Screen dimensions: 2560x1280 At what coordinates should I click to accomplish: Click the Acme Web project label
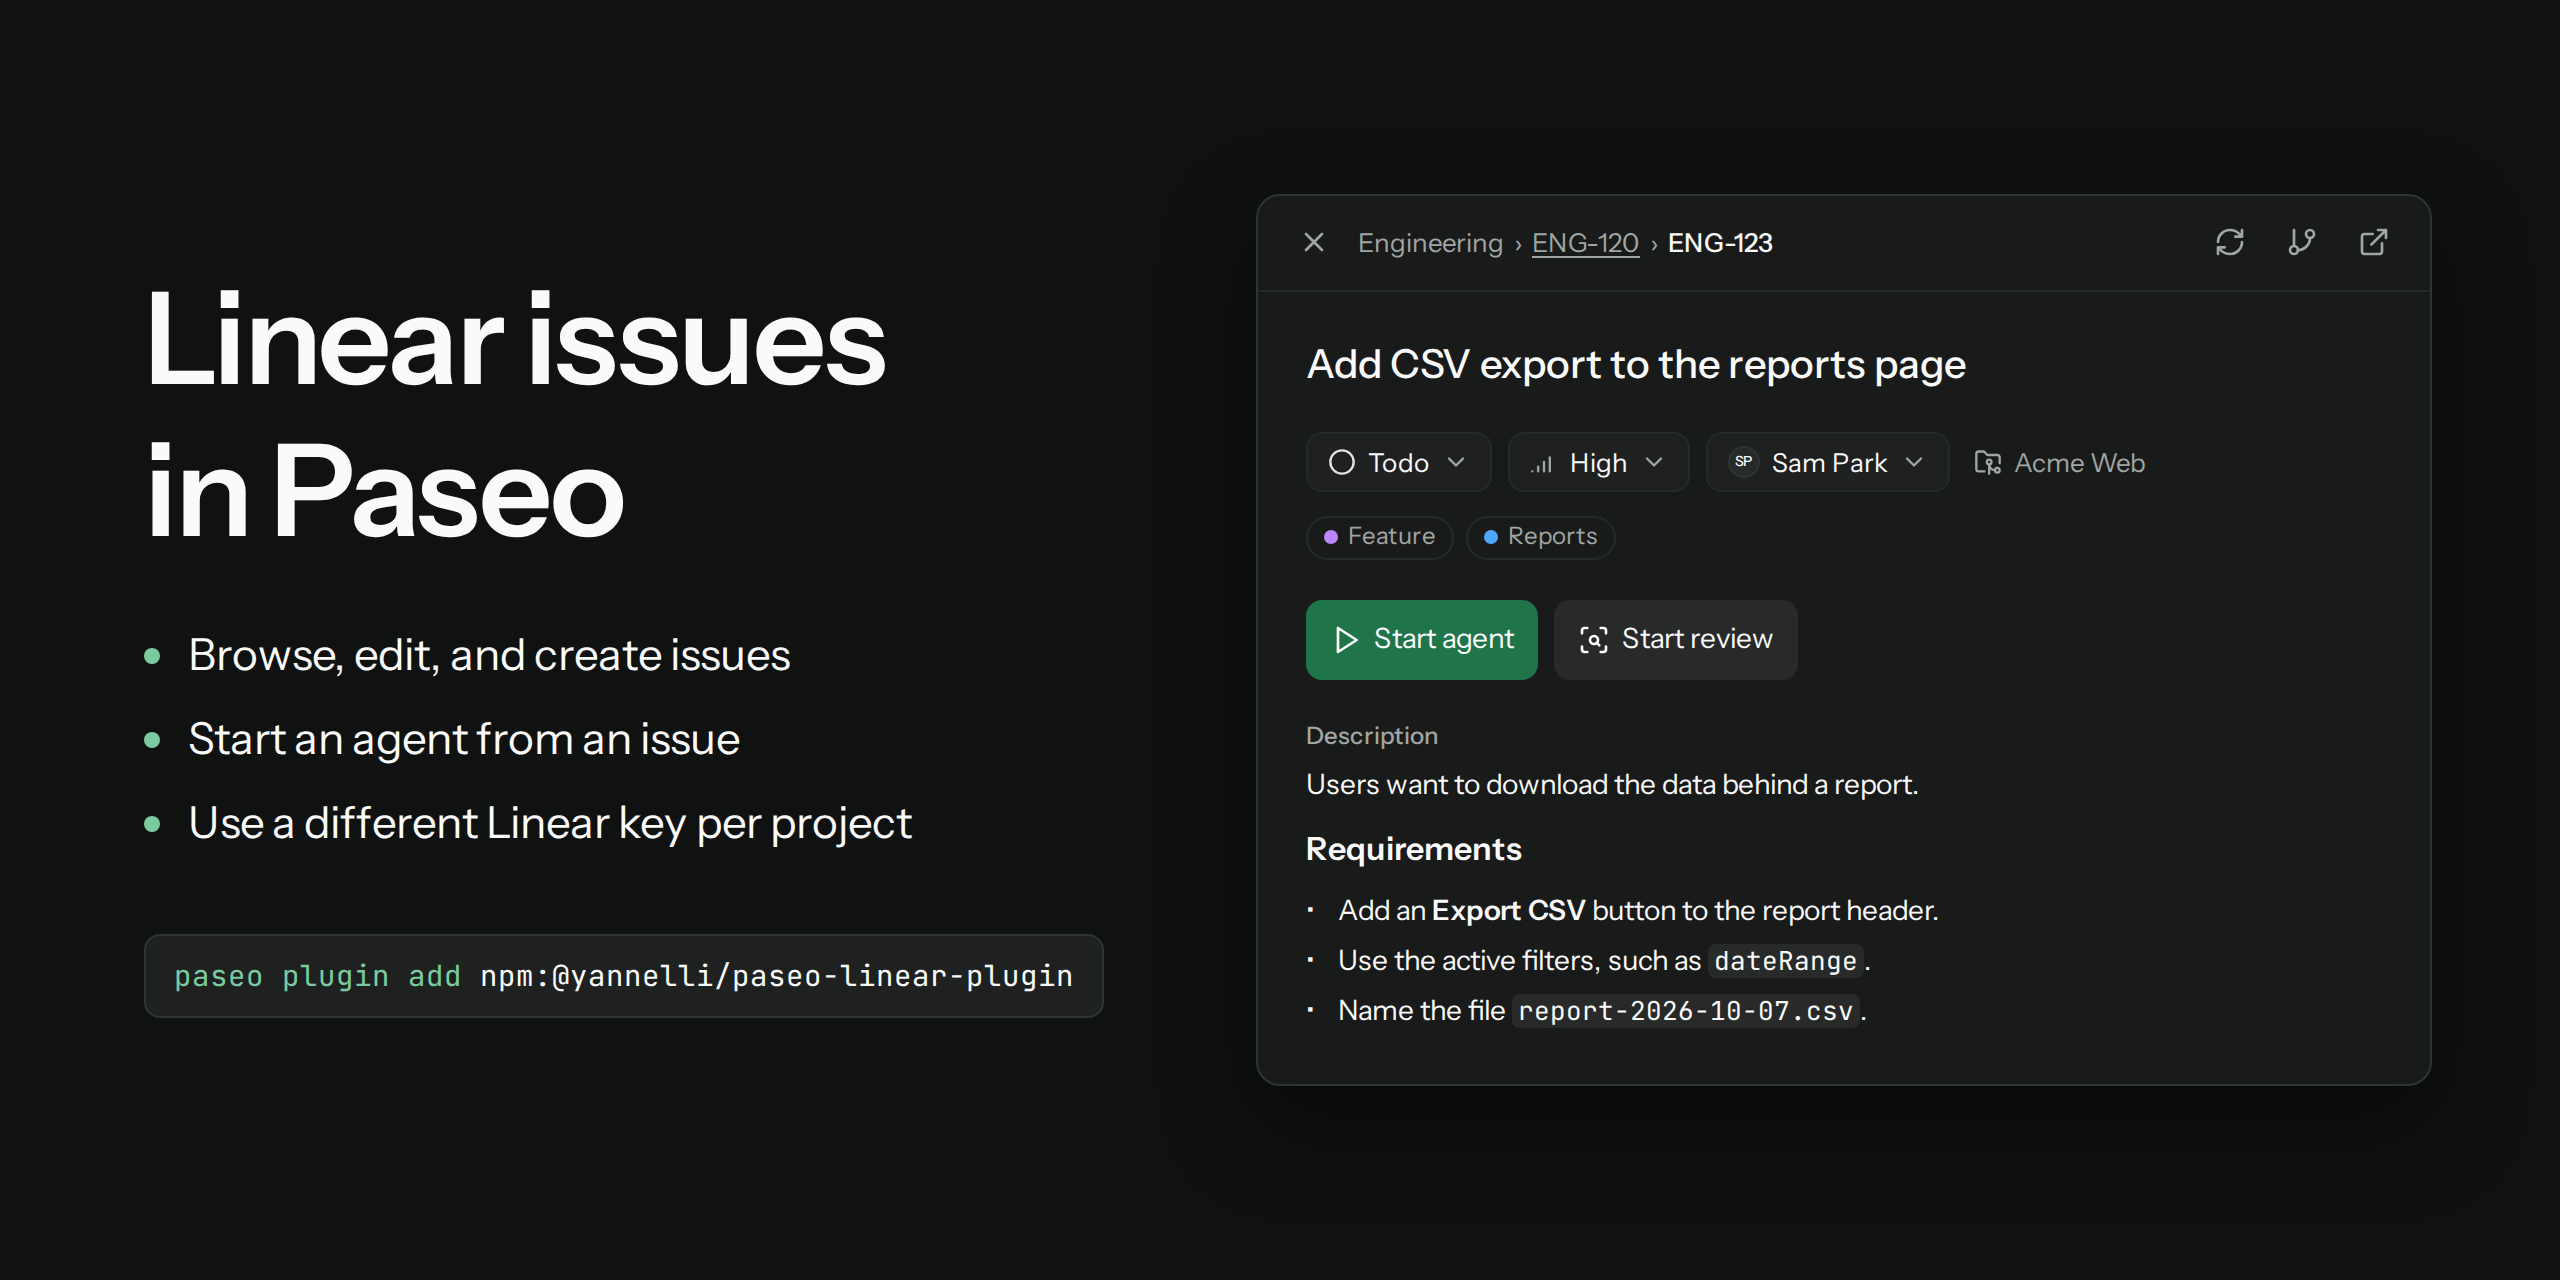(x=2079, y=463)
